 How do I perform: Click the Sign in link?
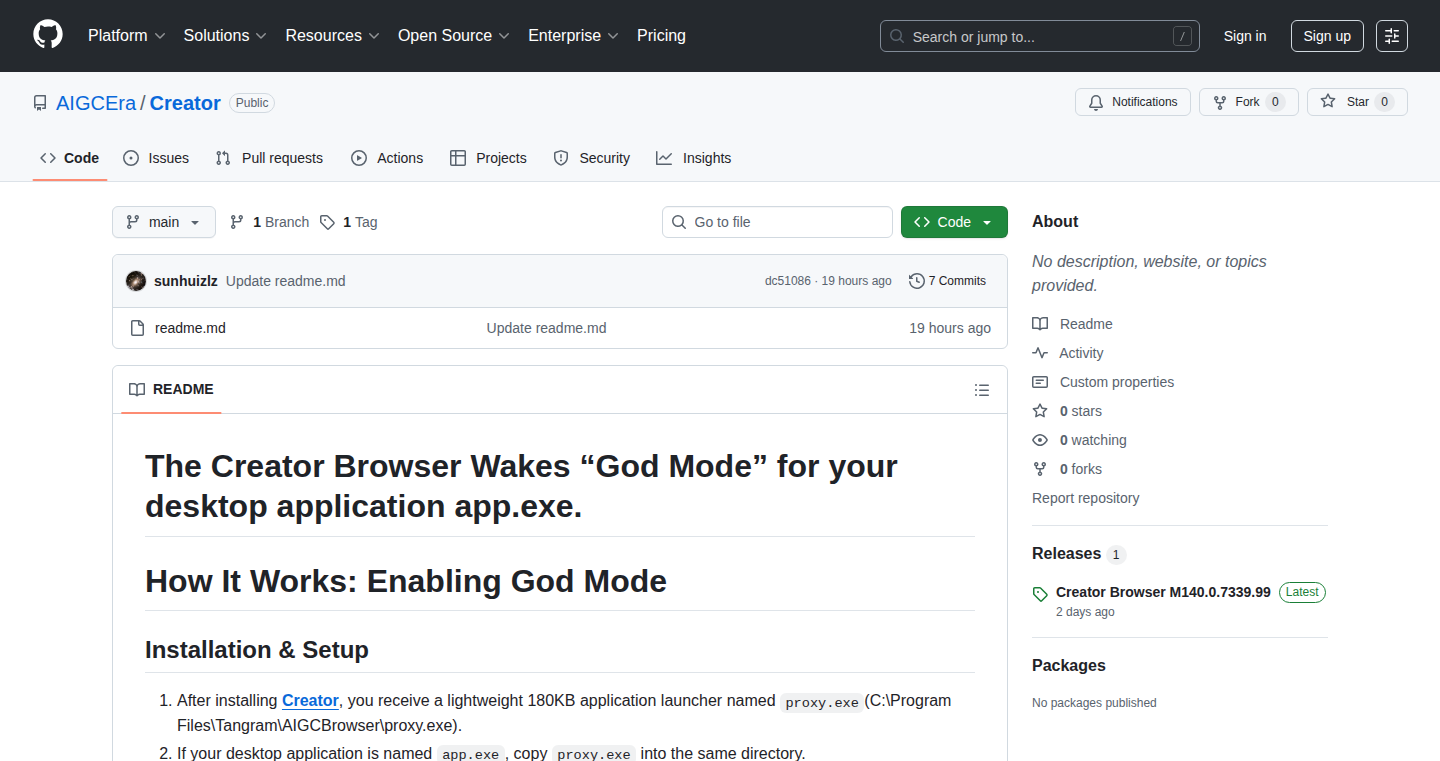1245,36
